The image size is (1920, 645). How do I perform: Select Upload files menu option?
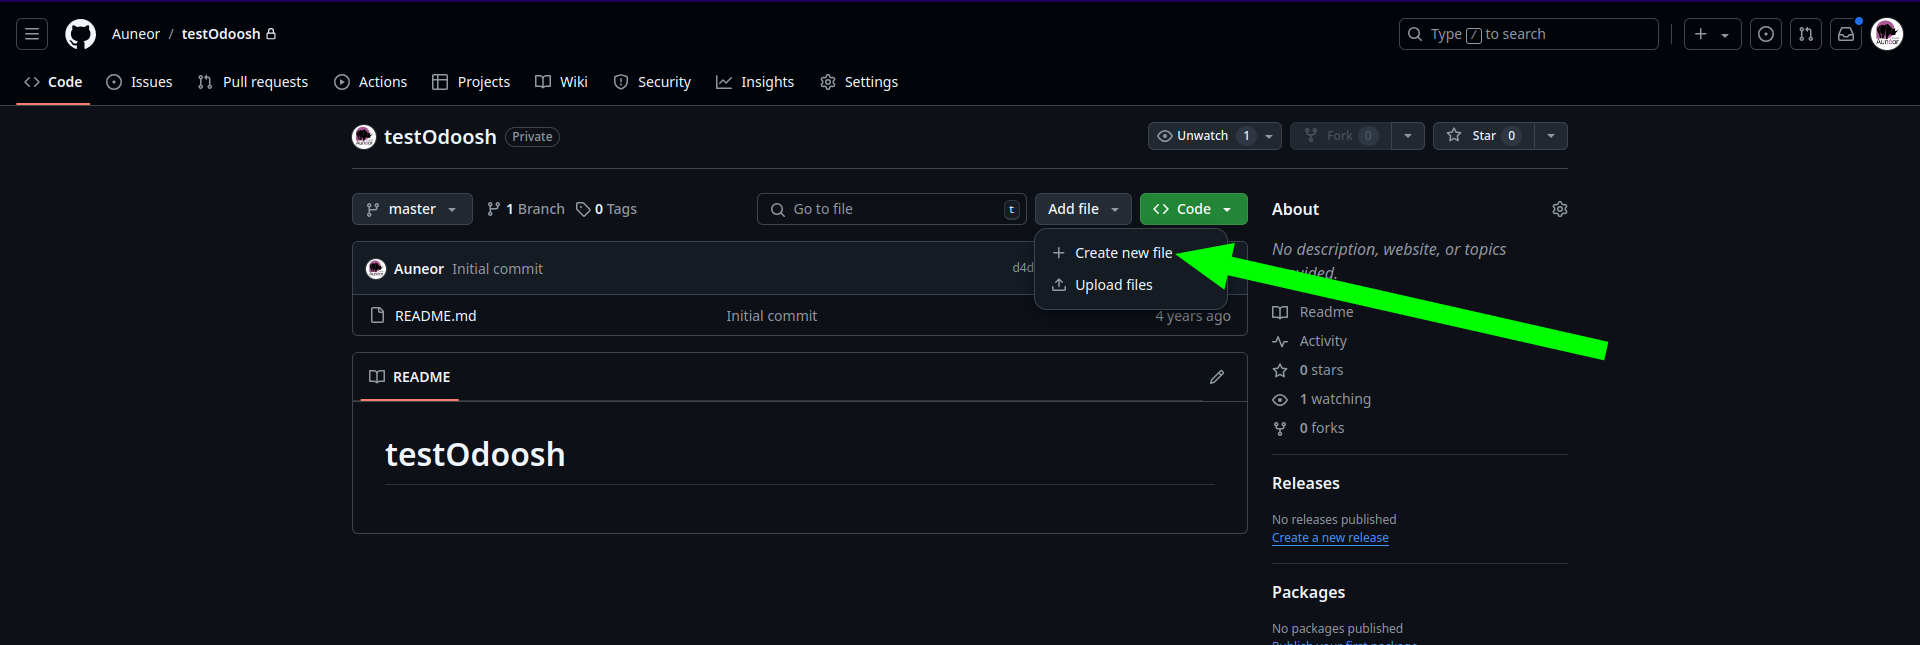point(1113,285)
